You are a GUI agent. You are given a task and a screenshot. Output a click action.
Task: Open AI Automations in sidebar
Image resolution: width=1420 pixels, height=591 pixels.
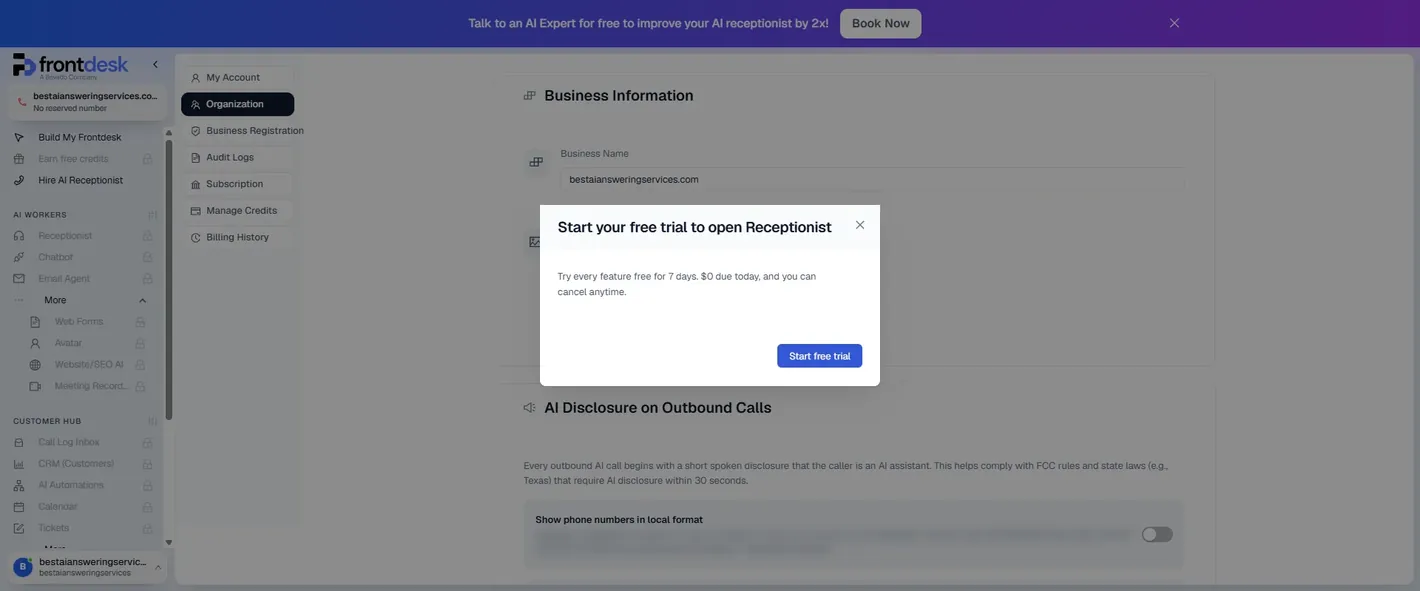point(71,485)
